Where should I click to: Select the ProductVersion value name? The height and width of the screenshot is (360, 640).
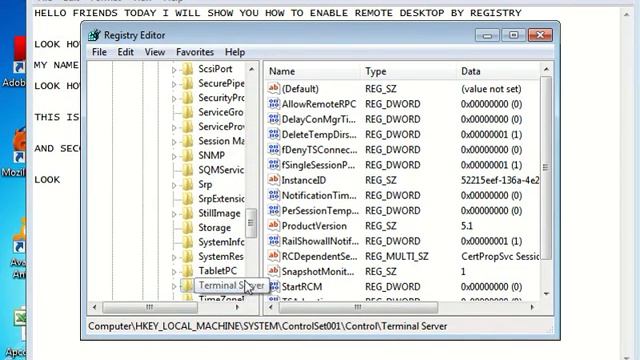click(314, 226)
